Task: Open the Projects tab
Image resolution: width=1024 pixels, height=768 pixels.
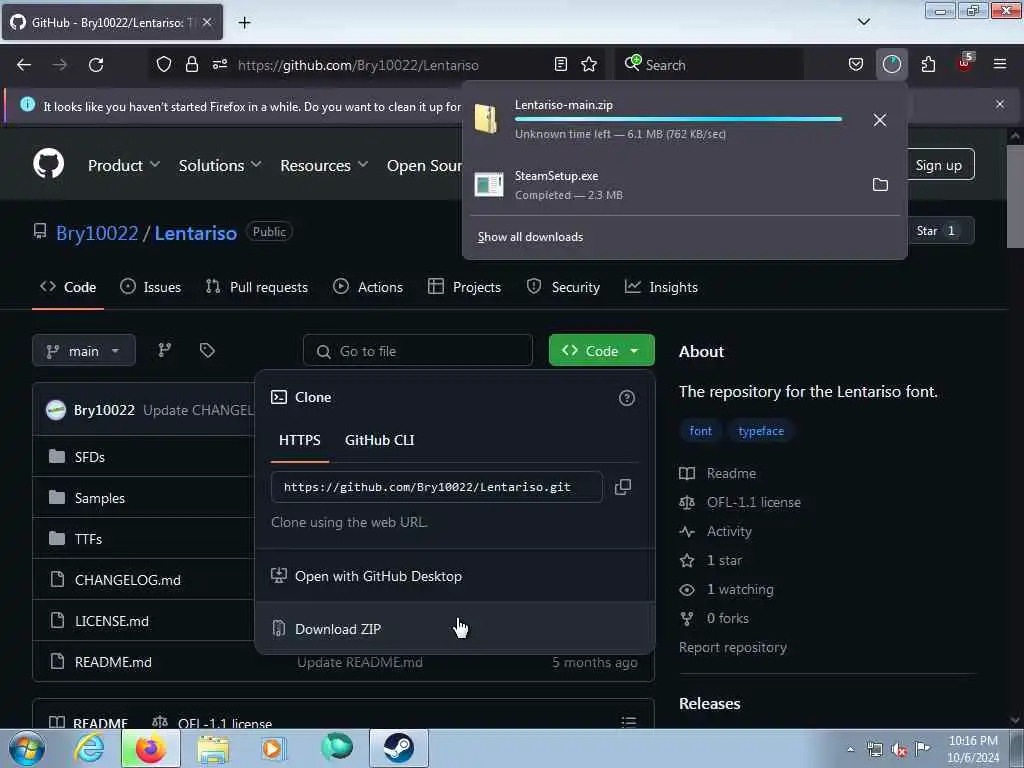Action: click(464, 287)
